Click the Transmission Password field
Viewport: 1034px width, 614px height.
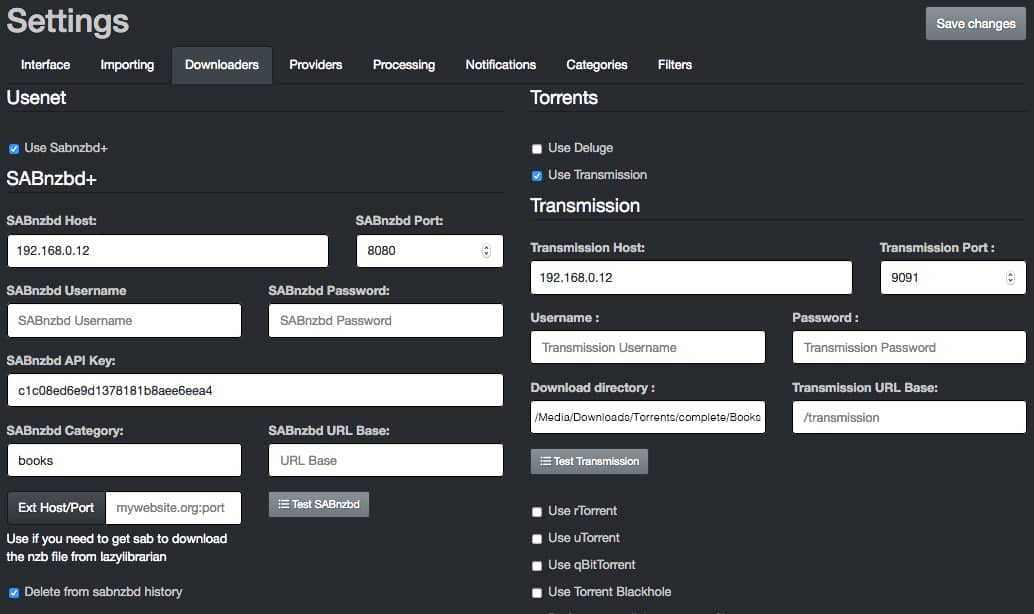pos(909,348)
